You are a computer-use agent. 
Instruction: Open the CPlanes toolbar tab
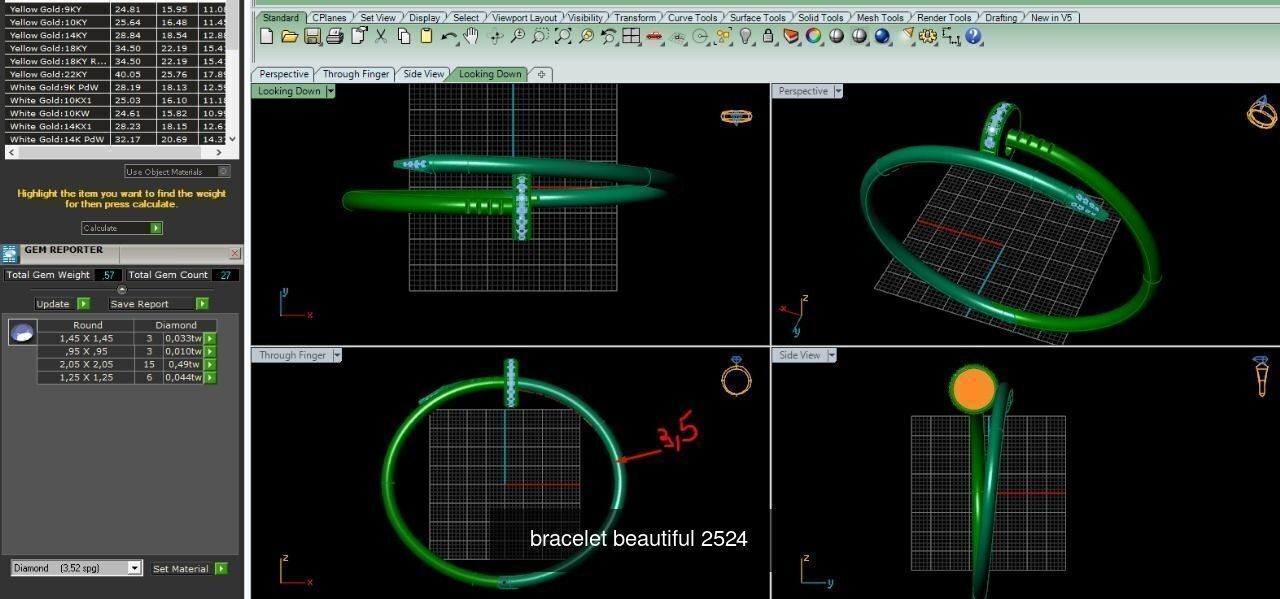(329, 17)
